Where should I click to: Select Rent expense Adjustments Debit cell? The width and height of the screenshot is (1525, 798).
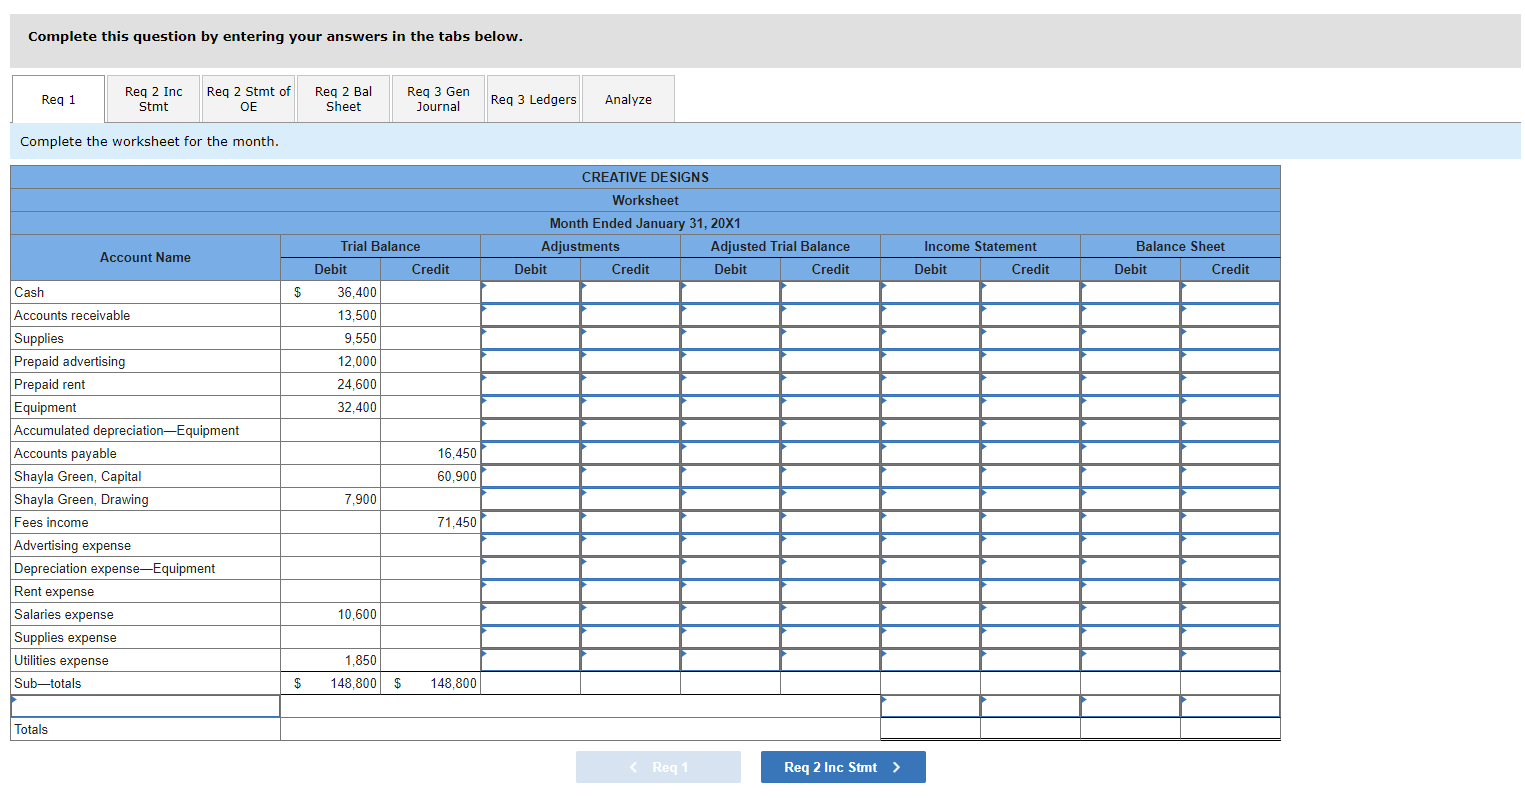click(530, 591)
